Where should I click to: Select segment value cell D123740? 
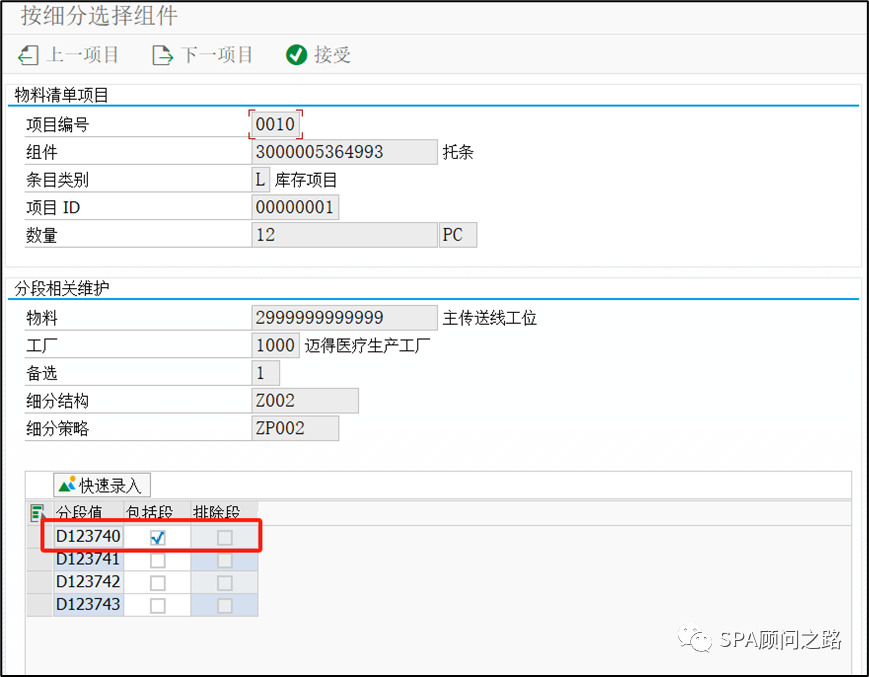pyautogui.click(x=88, y=536)
